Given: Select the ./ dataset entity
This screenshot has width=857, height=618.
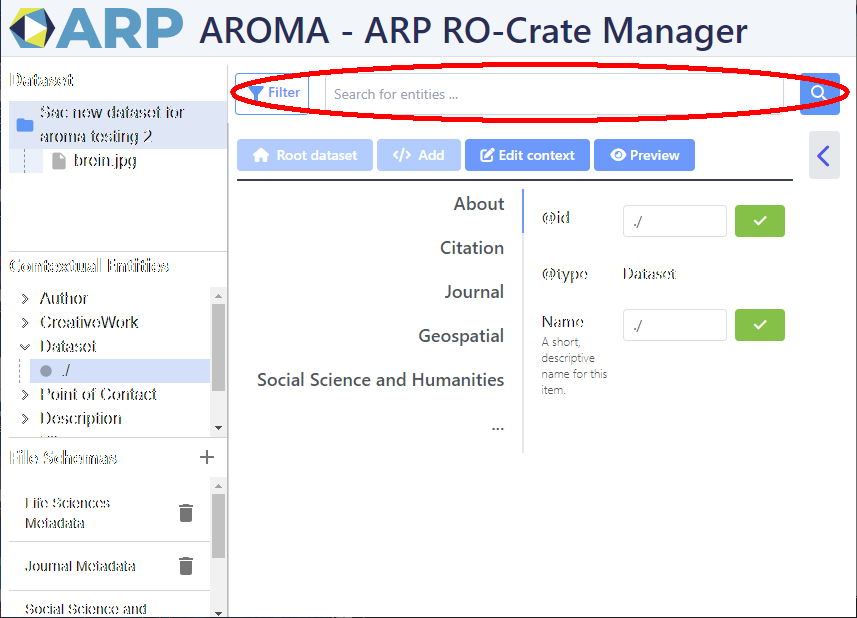Looking at the screenshot, I should point(120,371).
